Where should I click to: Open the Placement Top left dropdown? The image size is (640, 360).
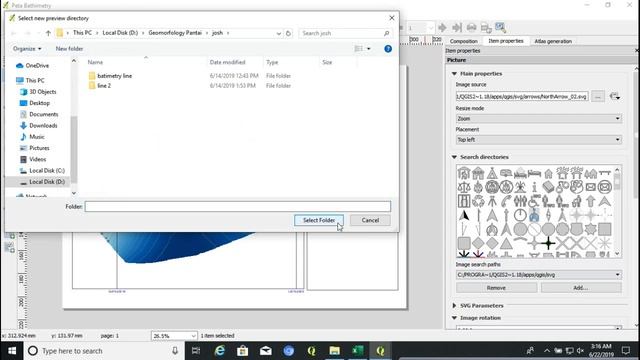click(x=539, y=140)
